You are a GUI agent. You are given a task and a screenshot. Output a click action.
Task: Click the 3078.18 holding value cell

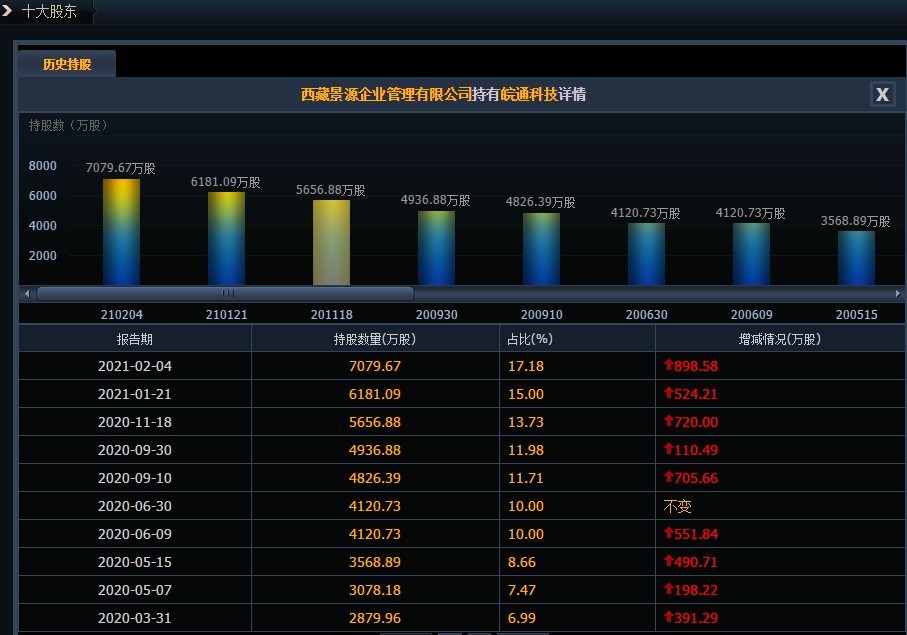coord(375,590)
